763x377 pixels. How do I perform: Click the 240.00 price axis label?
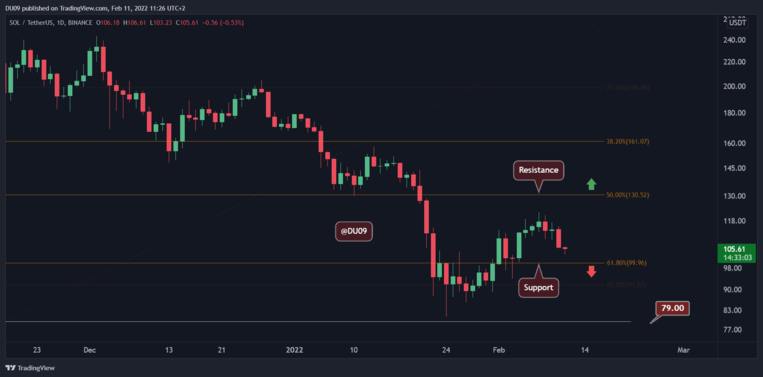(736, 41)
